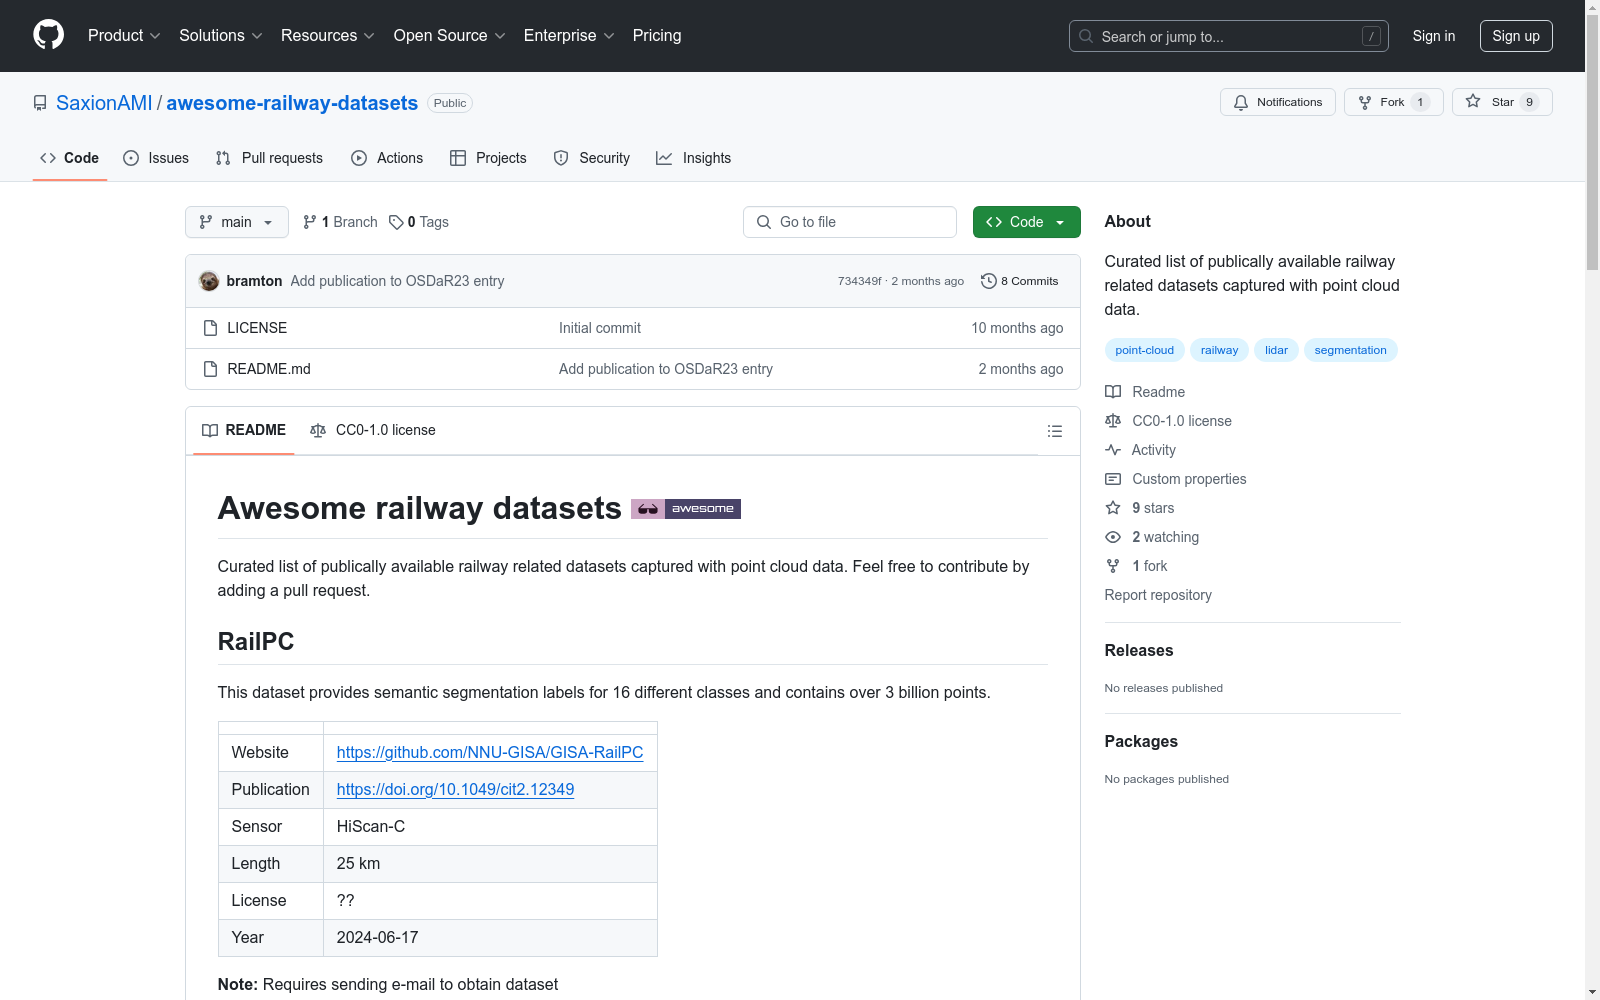Click the Sign up button

[1516, 36]
